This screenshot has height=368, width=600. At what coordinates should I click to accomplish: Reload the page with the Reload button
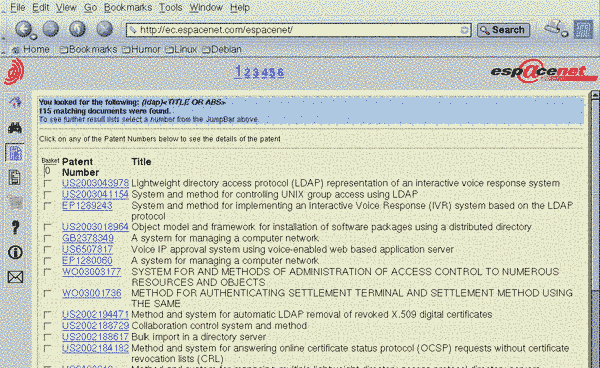click(77, 29)
